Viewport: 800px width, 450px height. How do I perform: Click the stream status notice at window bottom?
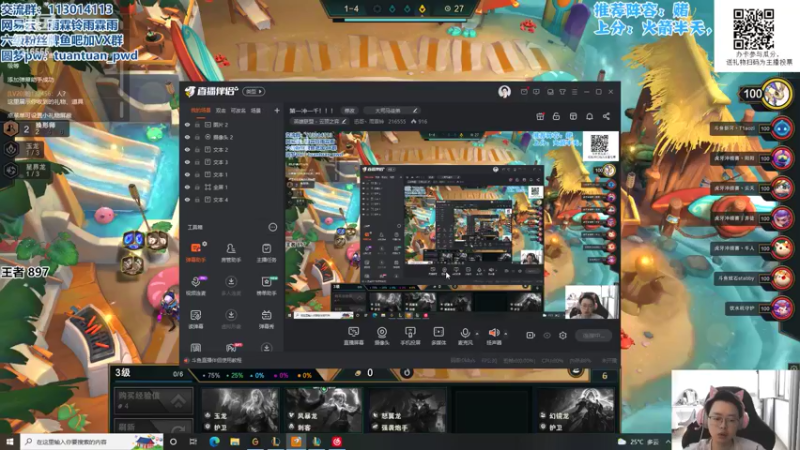click(x=213, y=360)
